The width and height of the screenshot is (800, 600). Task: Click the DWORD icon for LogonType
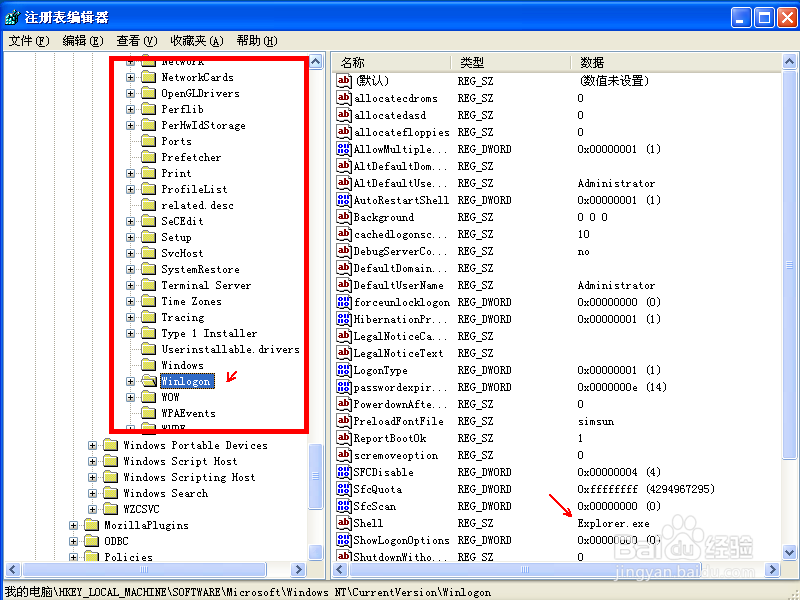344,370
